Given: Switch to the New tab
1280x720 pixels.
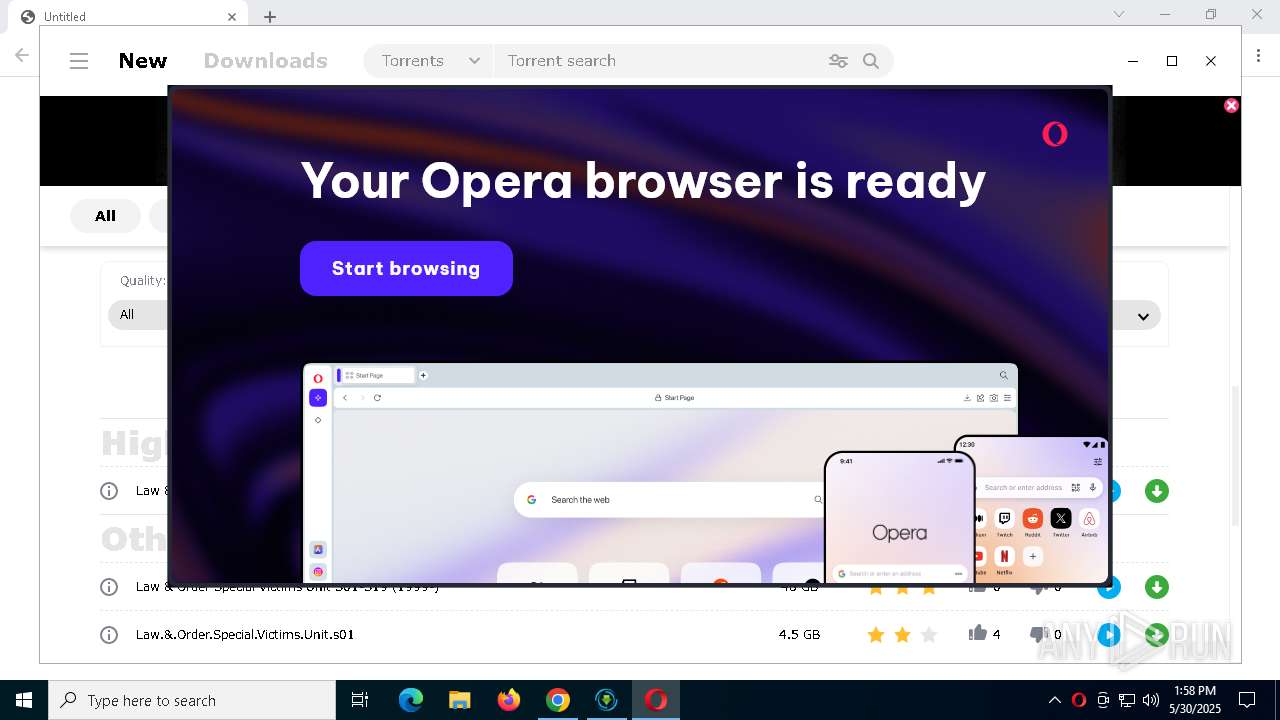Looking at the screenshot, I should click(x=143, y=61).
